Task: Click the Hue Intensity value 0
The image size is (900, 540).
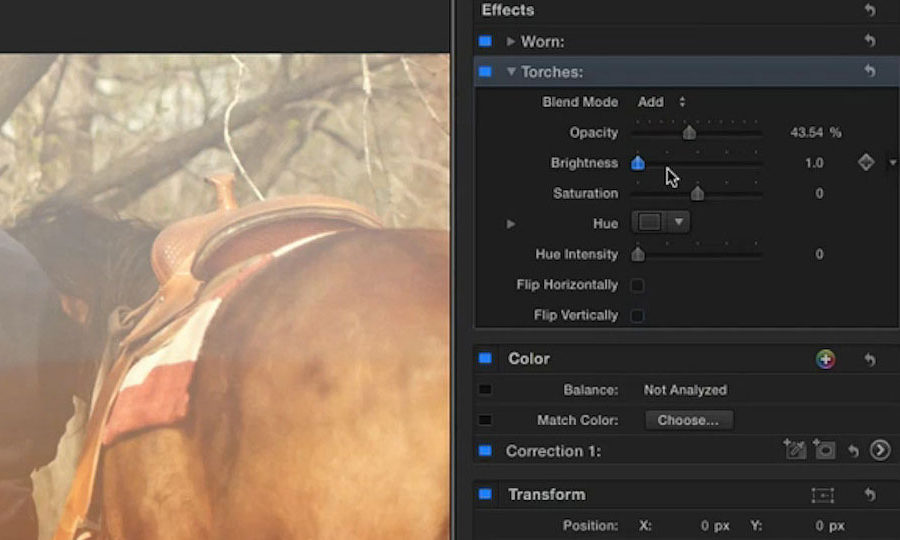Action: [x=819, y=254]
